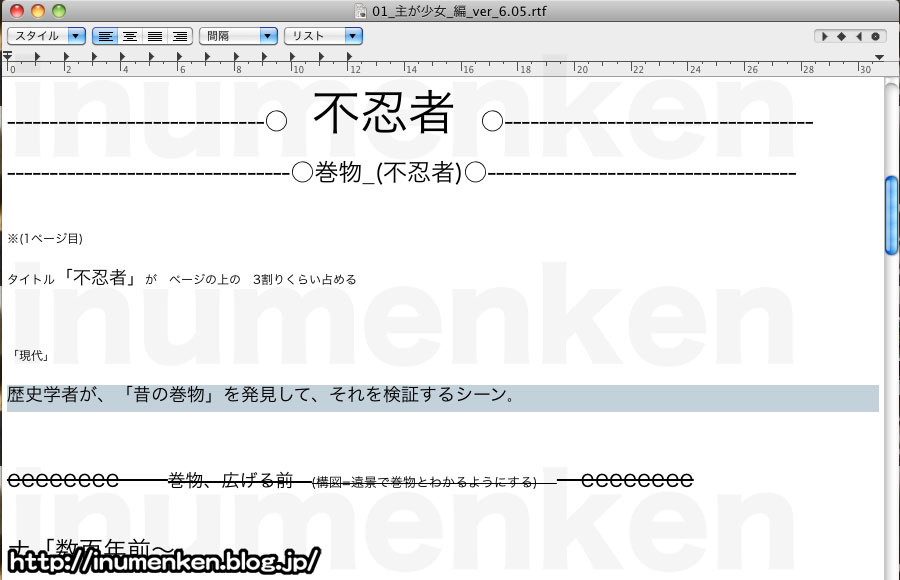Viewport: 900px width, 580px height.
Task: Set paragraph to align left
Action: pos(105,36)
